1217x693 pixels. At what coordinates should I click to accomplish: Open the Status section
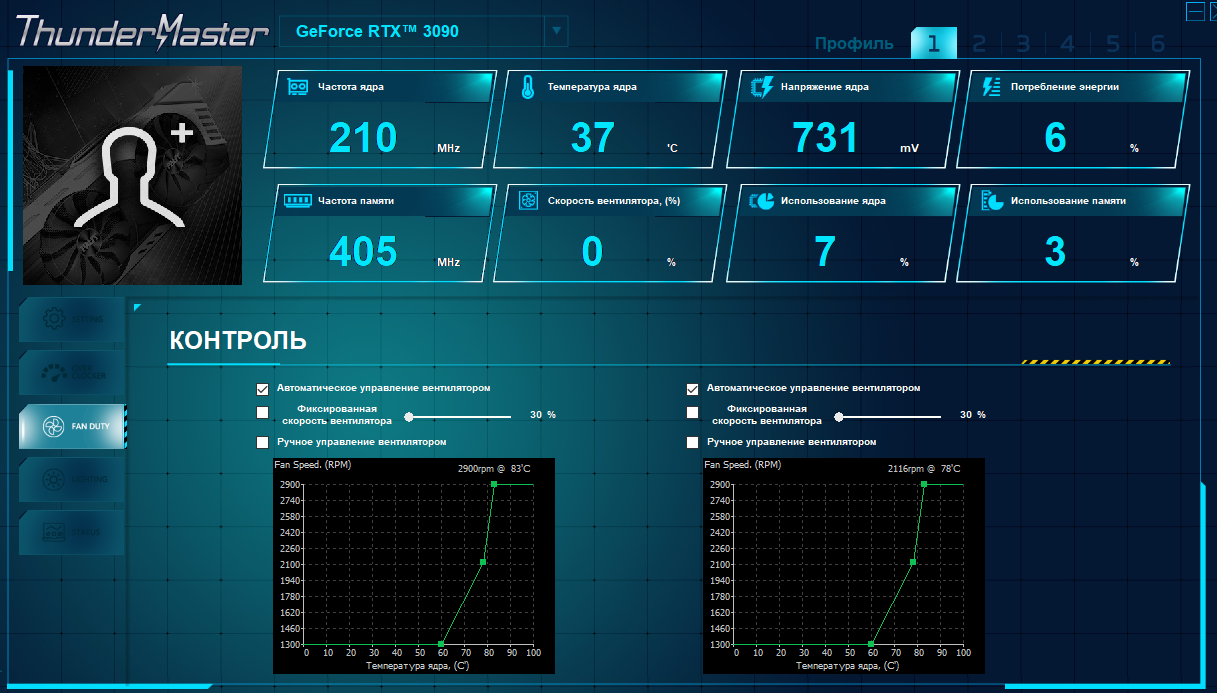tap(72, 534)
